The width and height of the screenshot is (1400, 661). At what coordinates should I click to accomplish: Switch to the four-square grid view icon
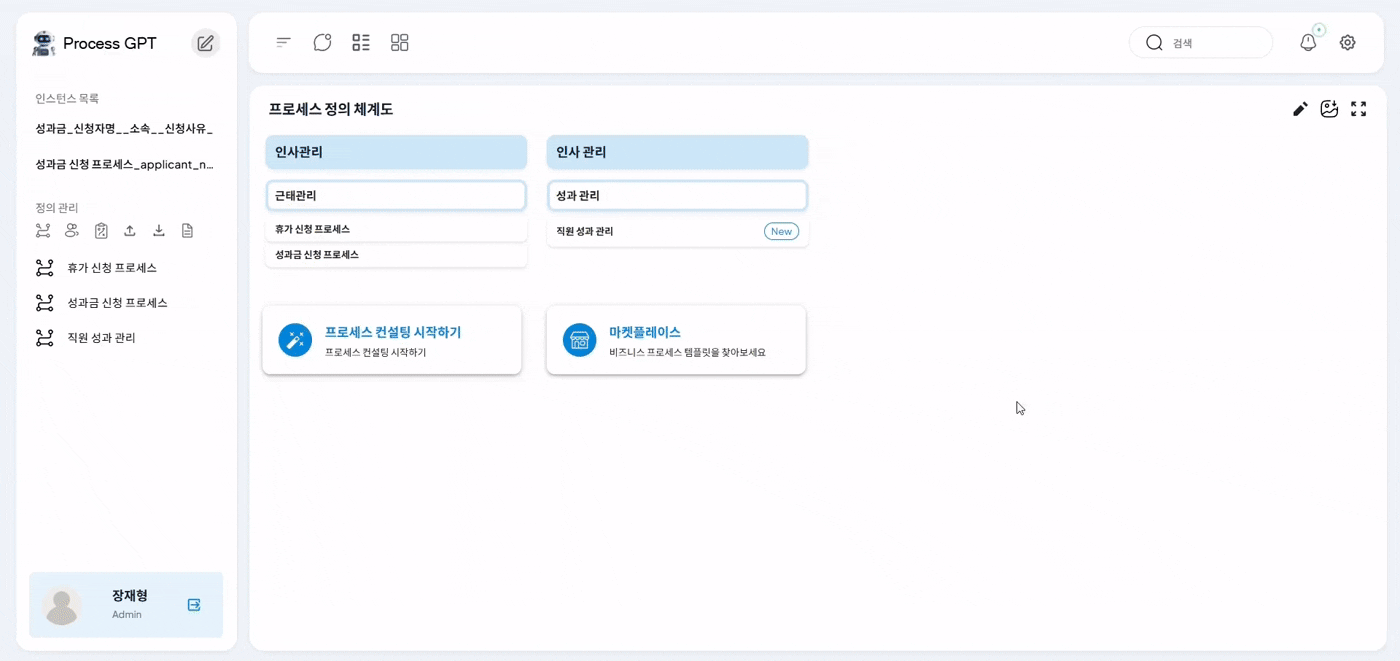pyautogui.click(x=400, y=42)
